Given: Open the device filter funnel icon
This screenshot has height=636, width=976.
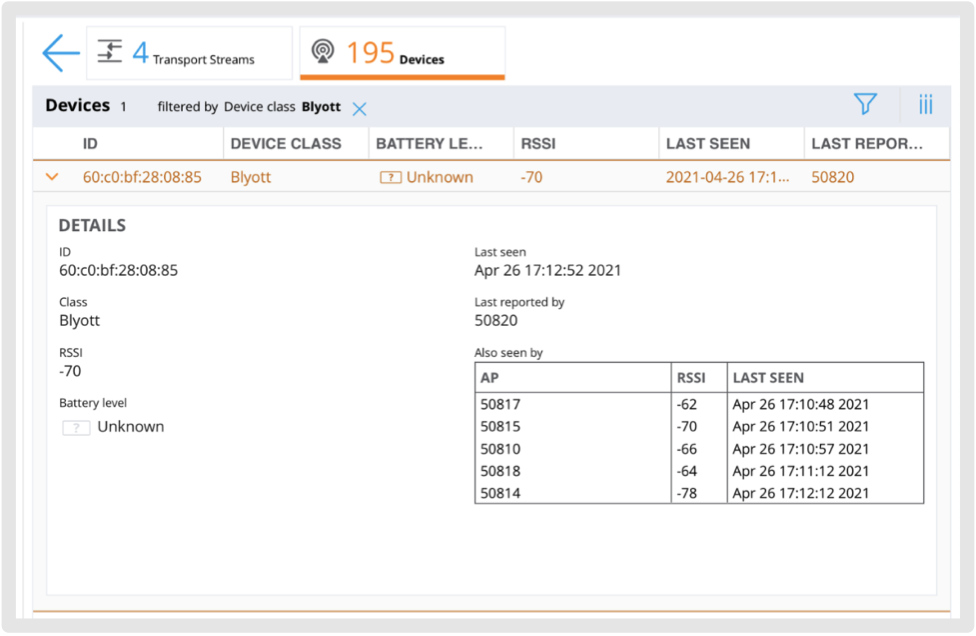Looking at the screenshot, I should (x=865, y=105).
